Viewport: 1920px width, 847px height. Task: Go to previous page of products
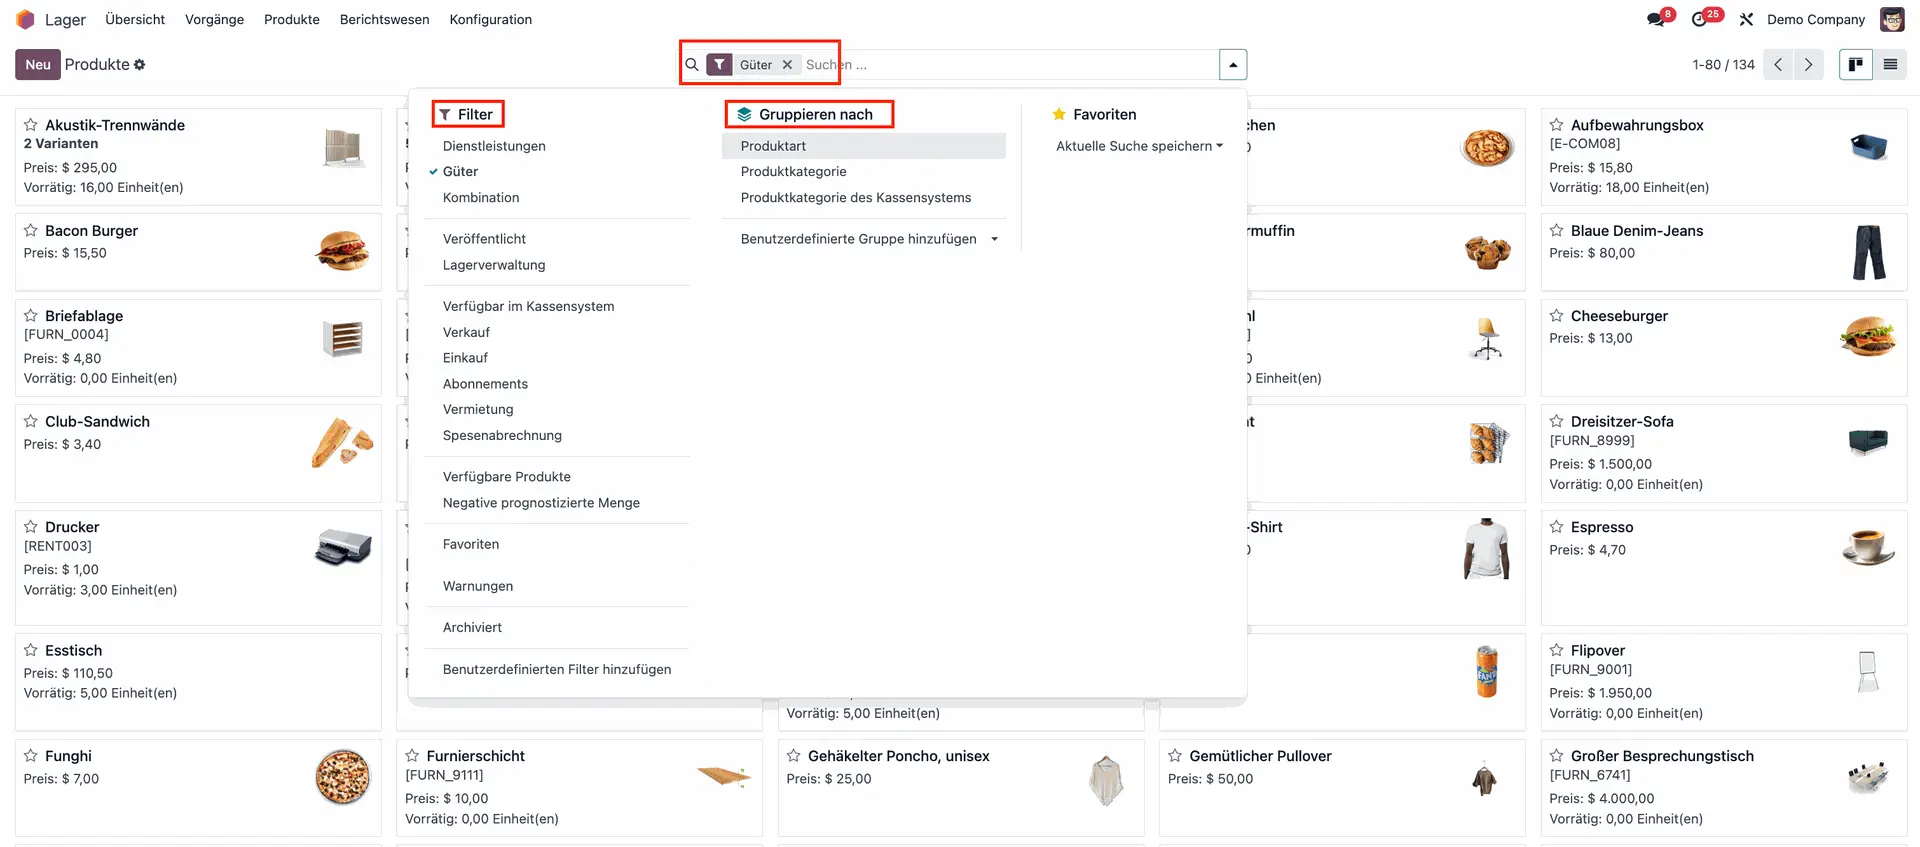tap(1778, 65)
